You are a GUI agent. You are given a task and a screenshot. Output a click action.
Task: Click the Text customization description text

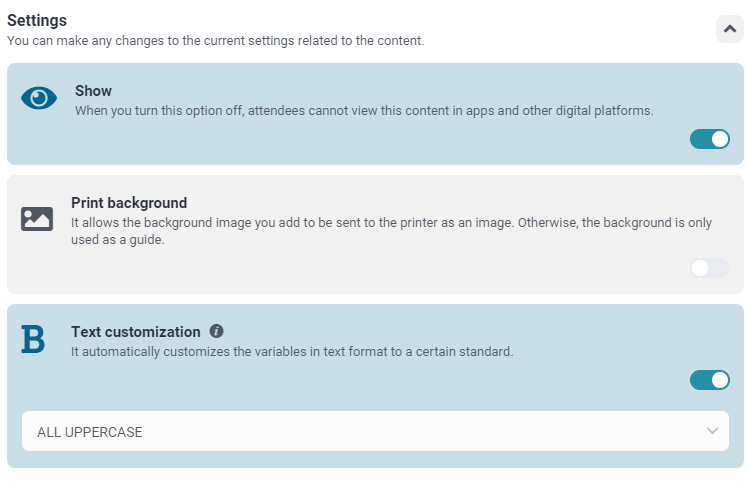292,351
